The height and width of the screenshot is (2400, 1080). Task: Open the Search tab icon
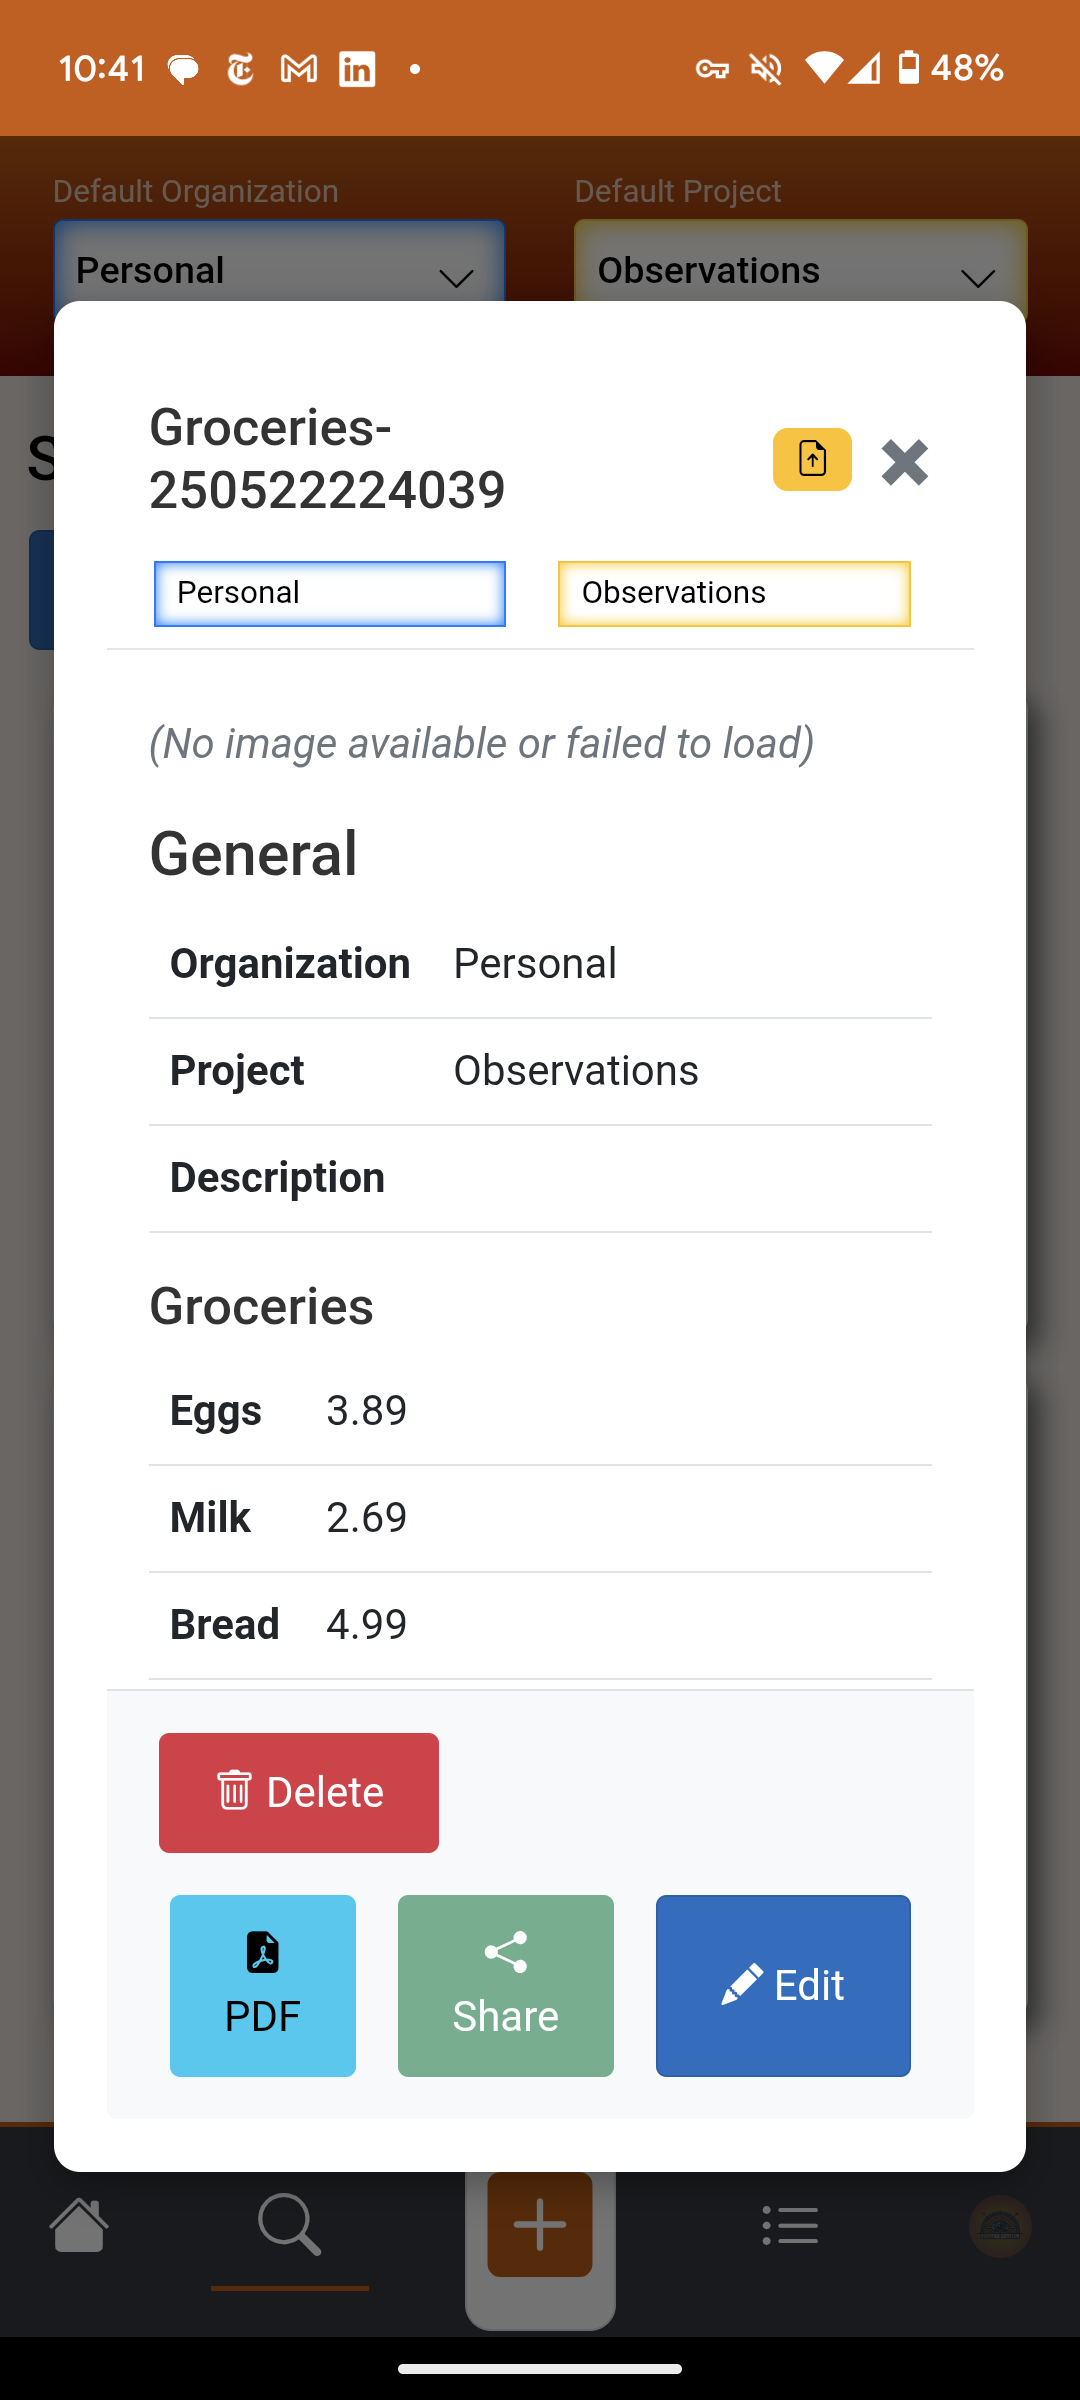click(289, 2226)
